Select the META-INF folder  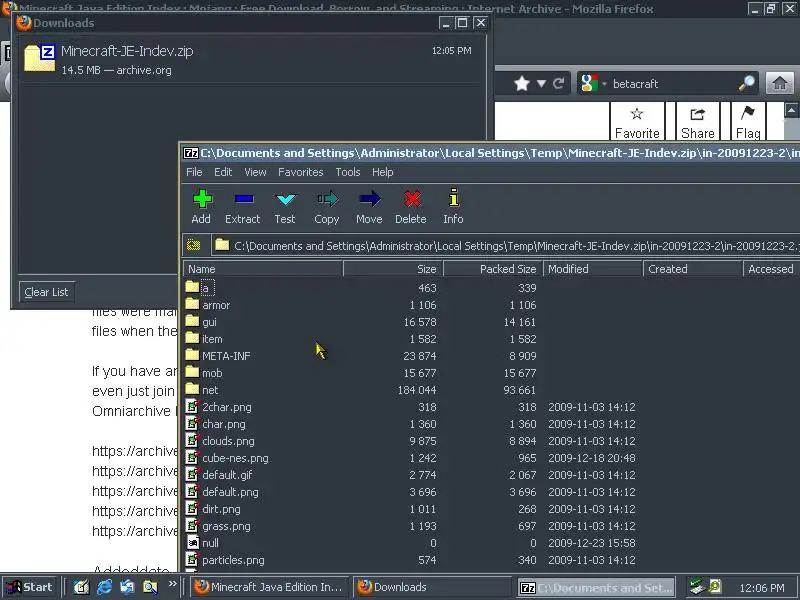(x=226, y=356)
